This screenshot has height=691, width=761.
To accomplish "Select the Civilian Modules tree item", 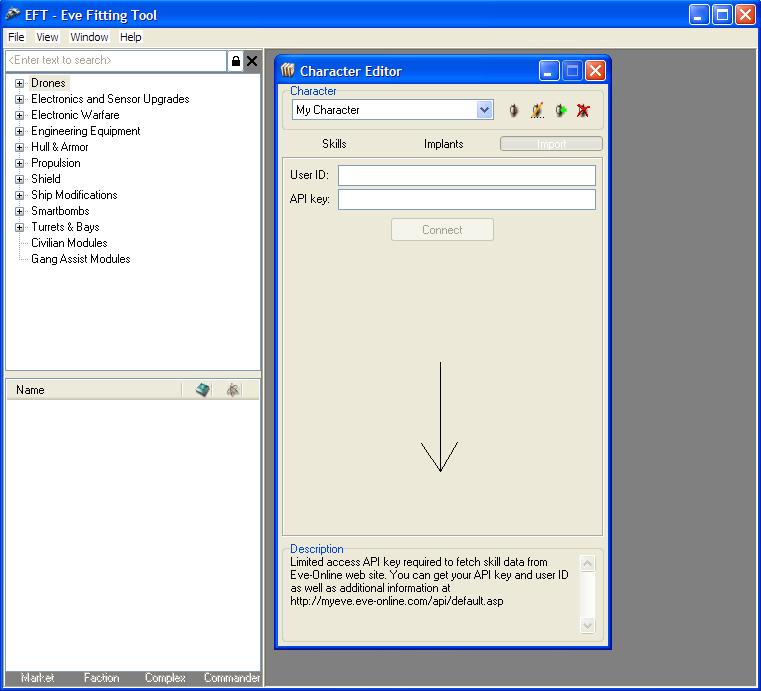I will (x=69, y=243).
